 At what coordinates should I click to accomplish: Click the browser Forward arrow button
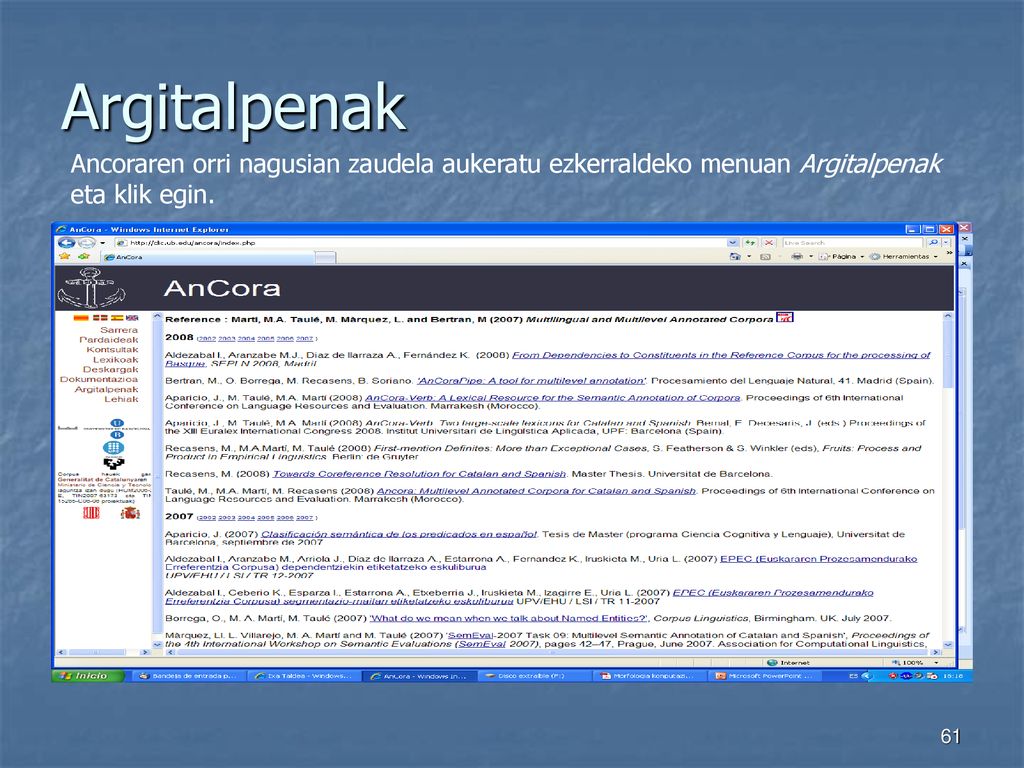pos(87,243)
